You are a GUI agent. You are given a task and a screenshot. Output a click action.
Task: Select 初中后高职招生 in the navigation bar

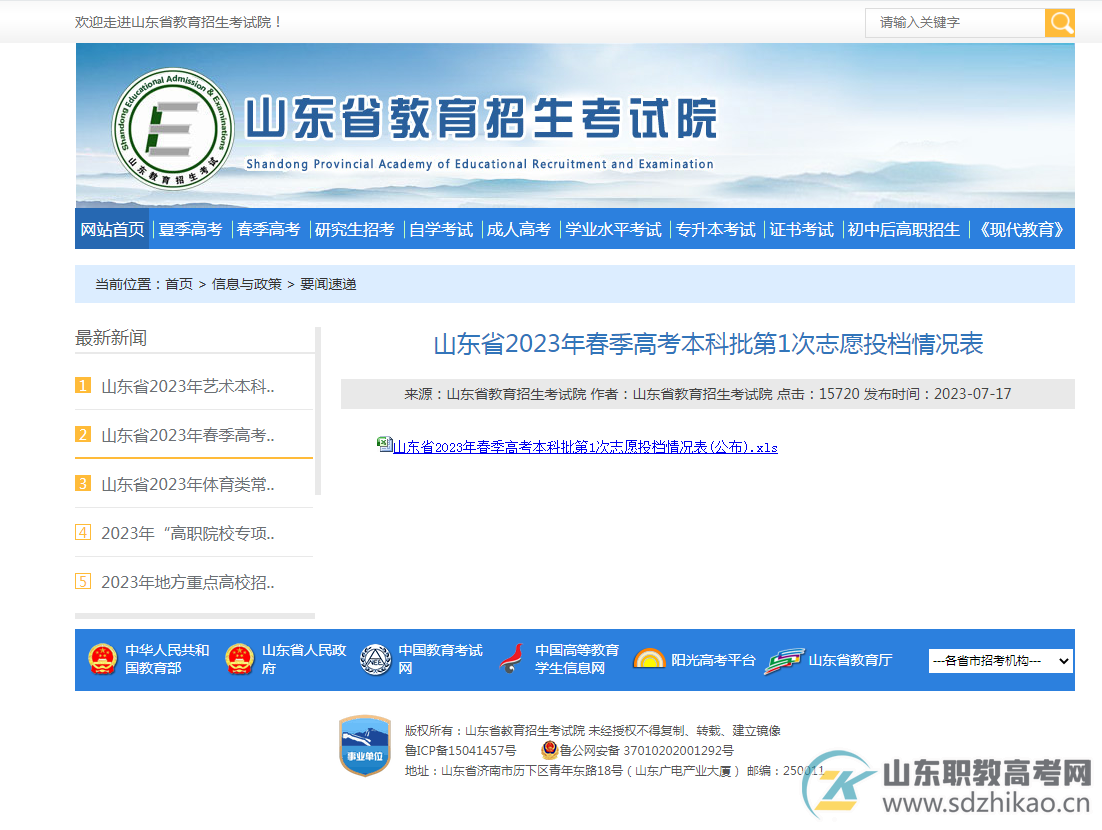904,229
